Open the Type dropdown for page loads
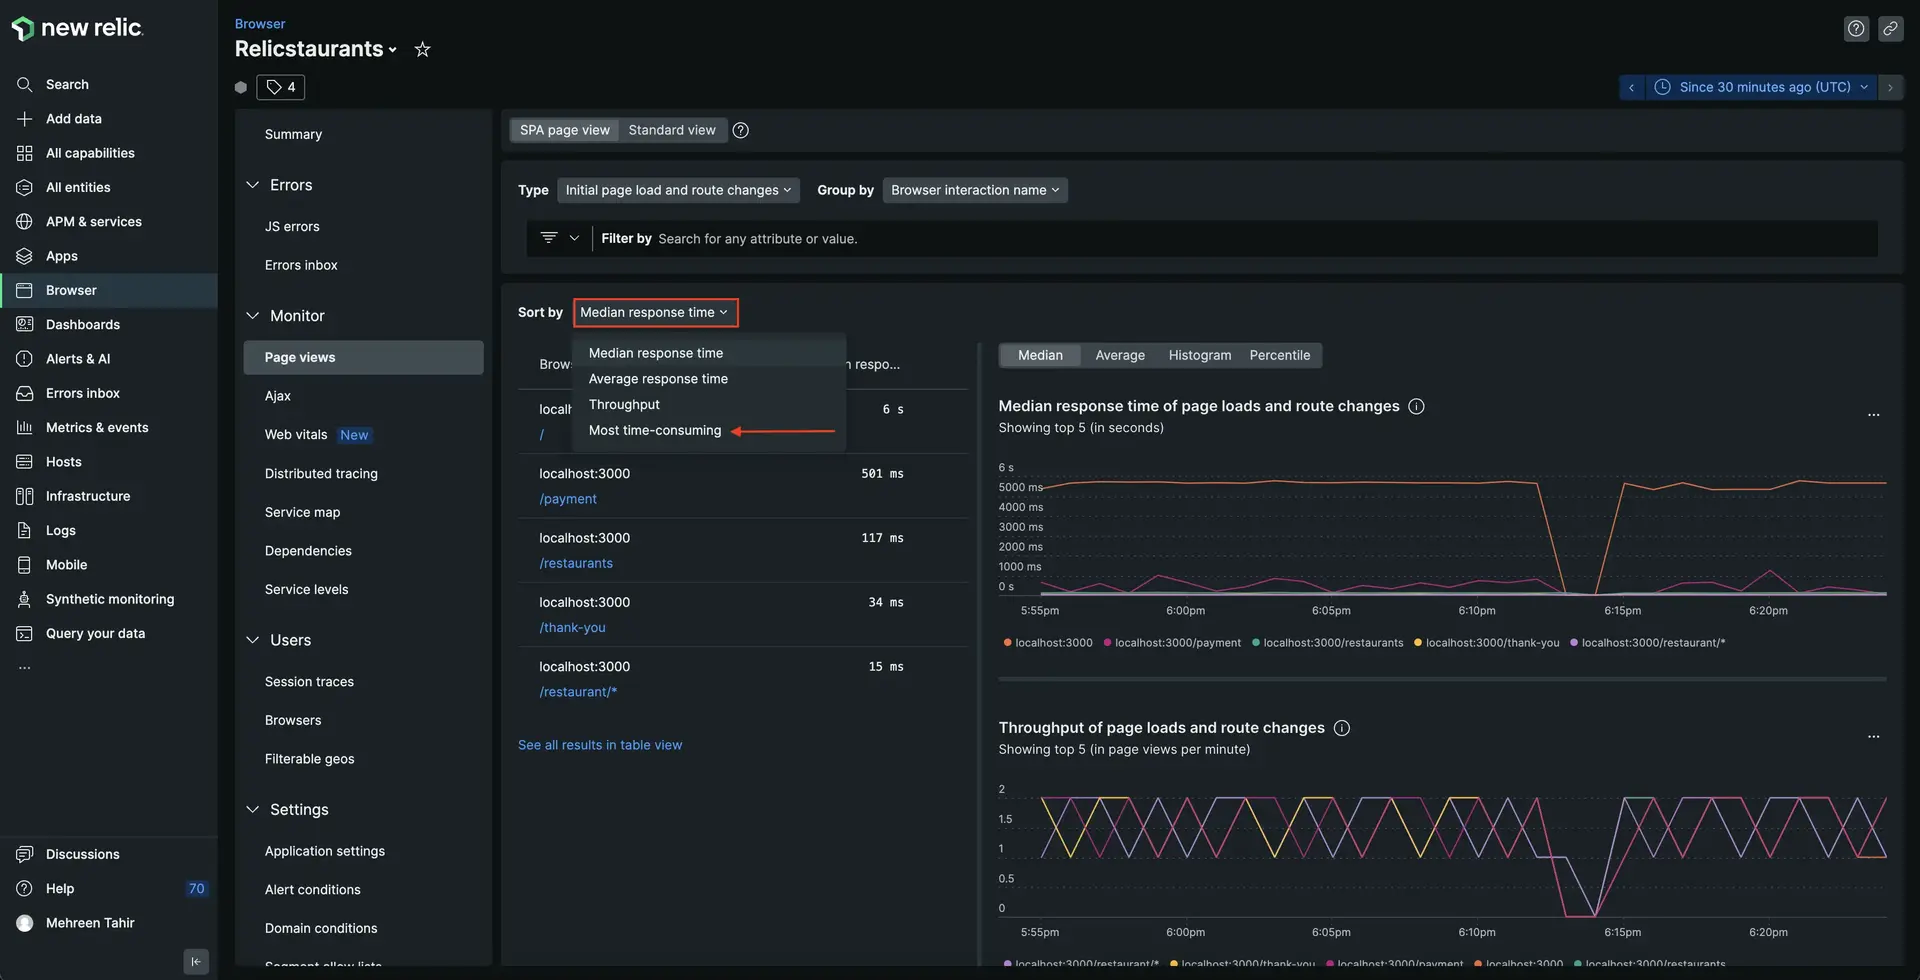Screen dimensions: 1920x980 click(678, 190)
